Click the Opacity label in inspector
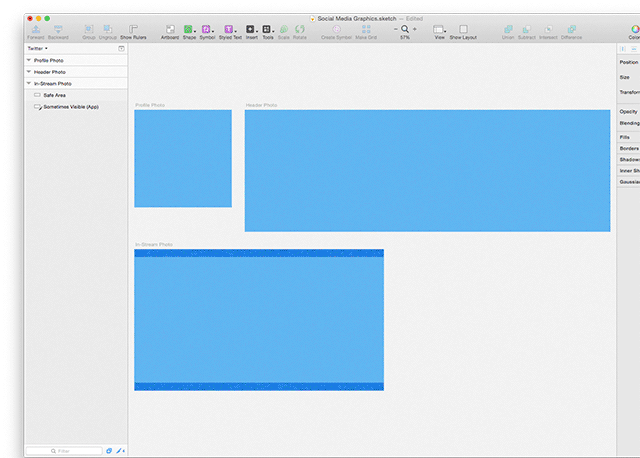Image resolution: width=640 pixels, height=458 pixels. [x=628, y=111]
